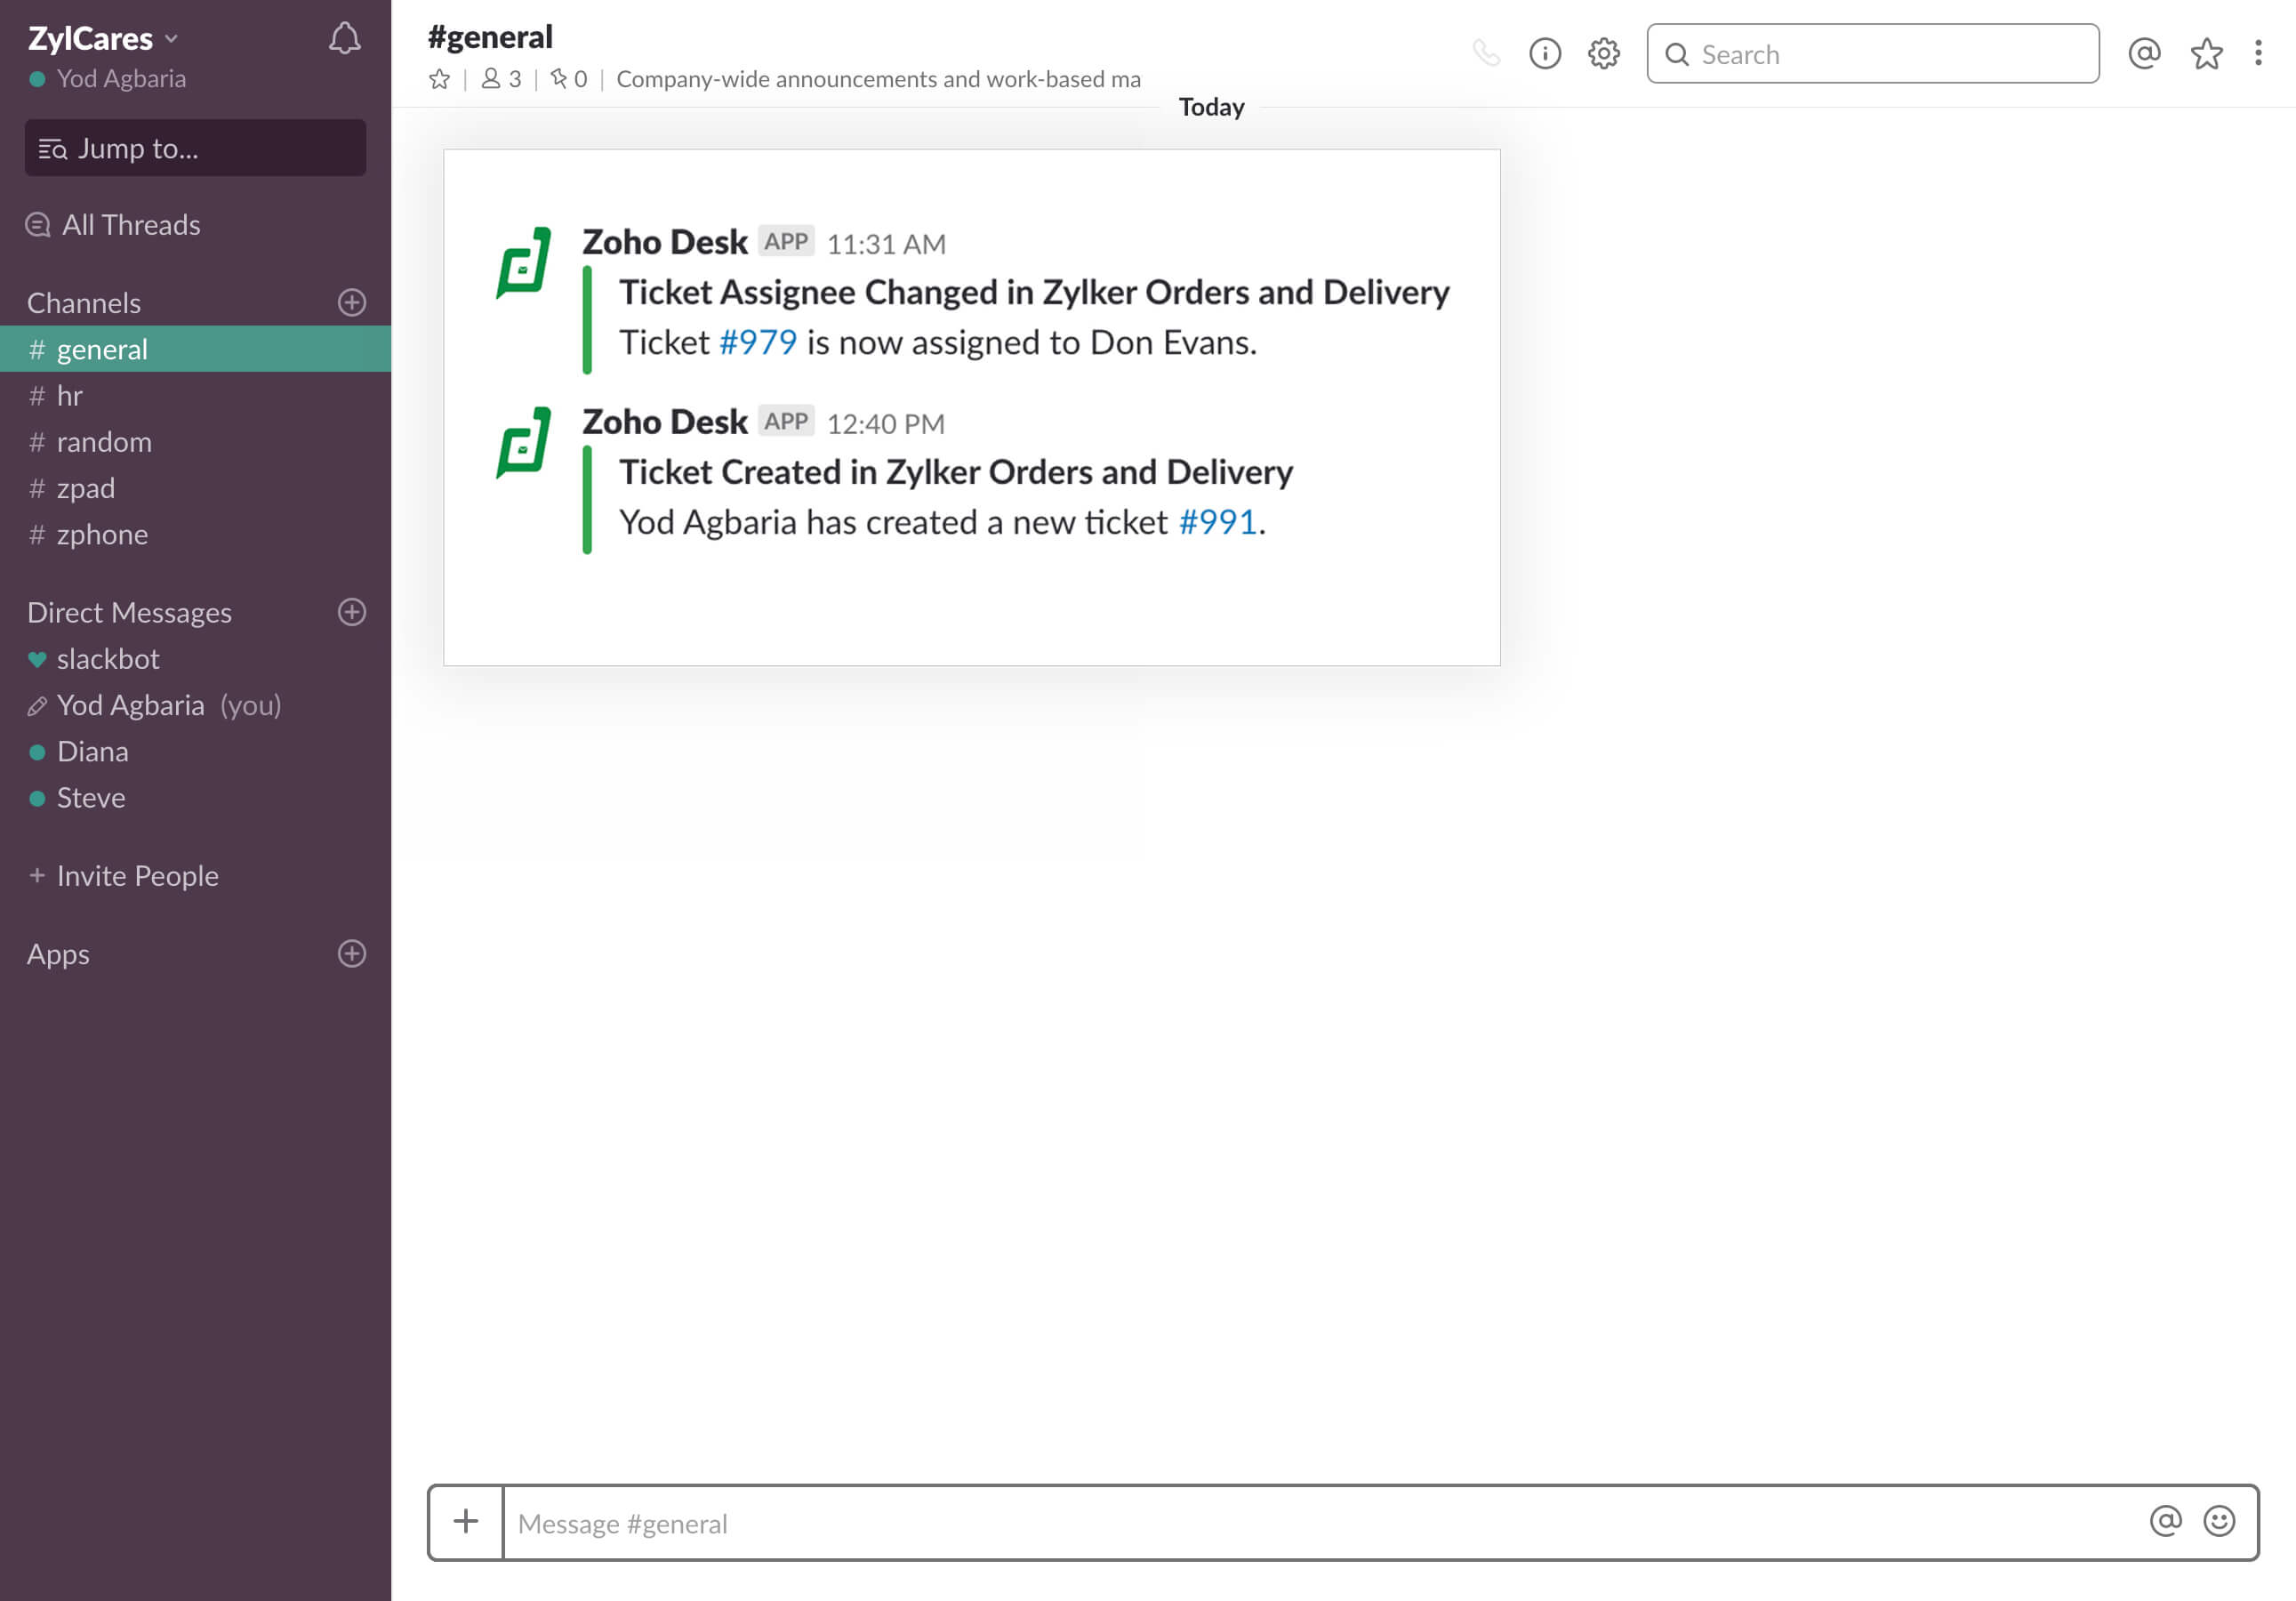Click the Invite People button in sidebar
The width and height of the screenshot is (2296, 1601).
[138, 876]
